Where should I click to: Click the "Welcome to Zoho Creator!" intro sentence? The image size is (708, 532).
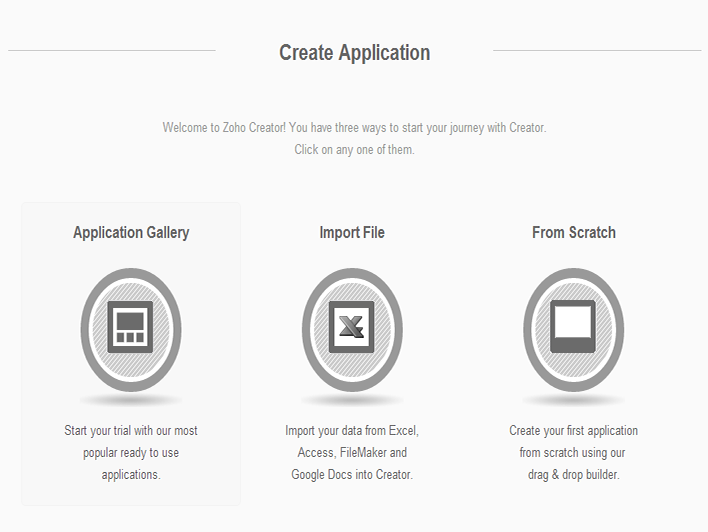pyautogui.click(x=354, y=128)
